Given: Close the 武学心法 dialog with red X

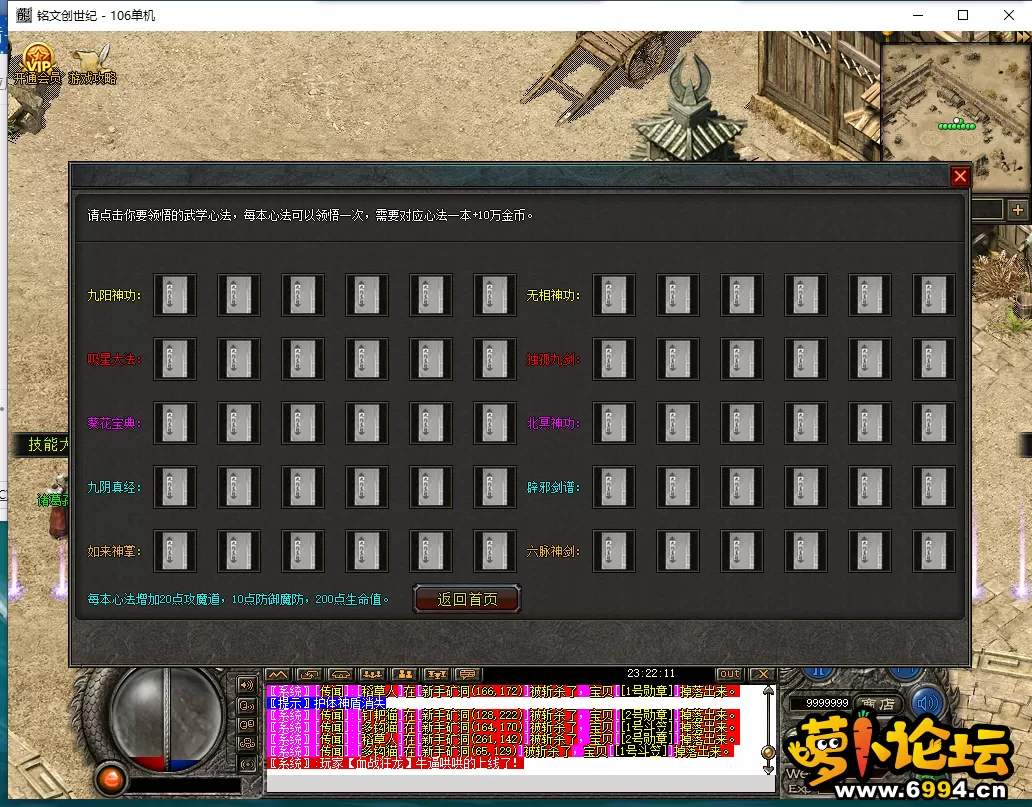Looking at the screenshot, I should click(960, 176).
